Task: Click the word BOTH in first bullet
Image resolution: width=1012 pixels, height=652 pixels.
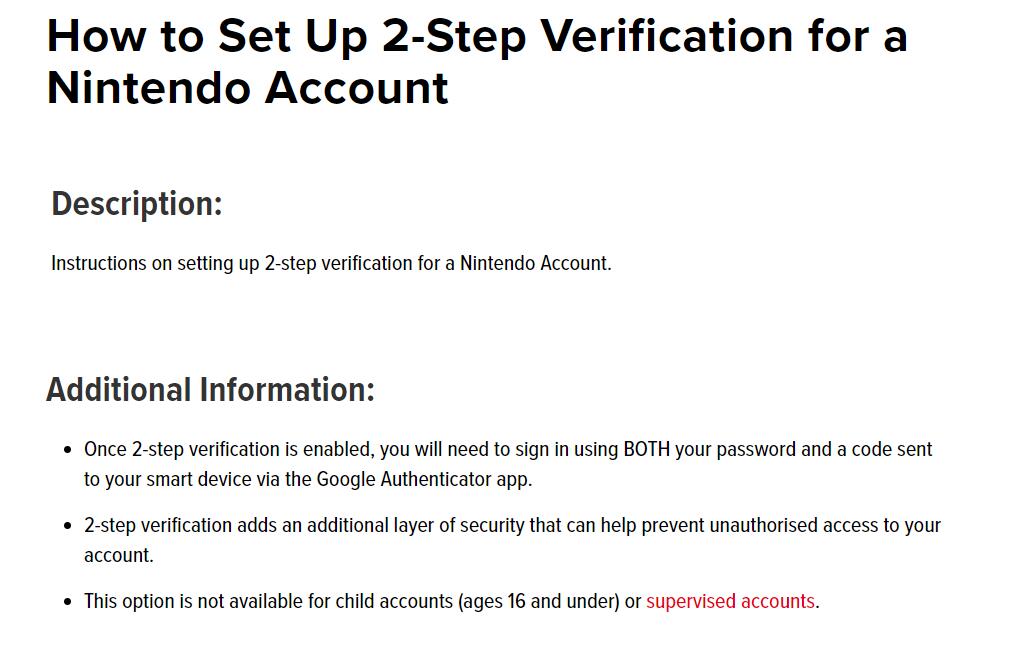Action: coord(647,449)
